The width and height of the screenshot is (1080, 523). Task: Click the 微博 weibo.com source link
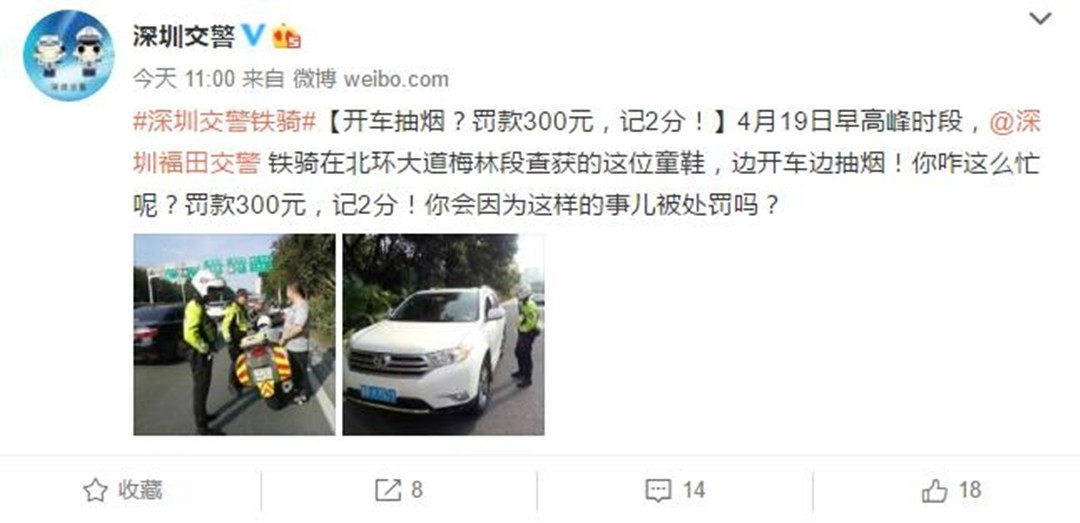[x=371, y=79]
